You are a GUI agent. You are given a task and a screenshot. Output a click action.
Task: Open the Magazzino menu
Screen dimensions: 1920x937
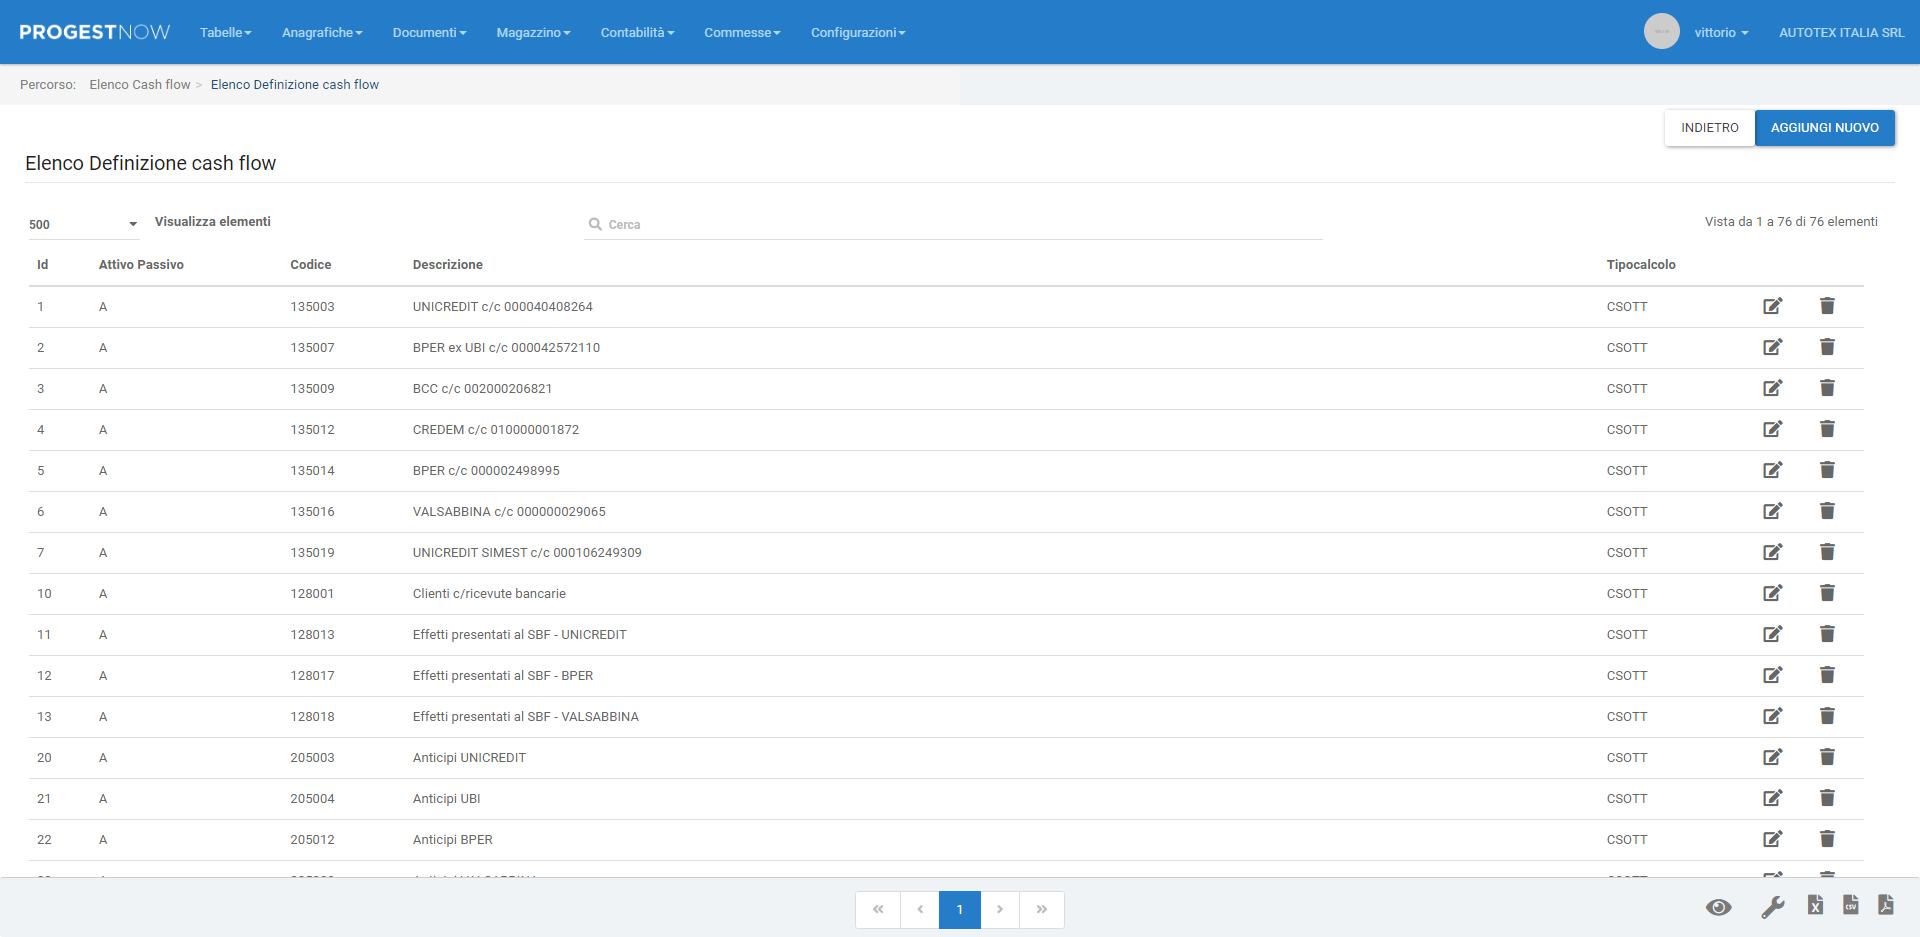(x=533, y=33)
